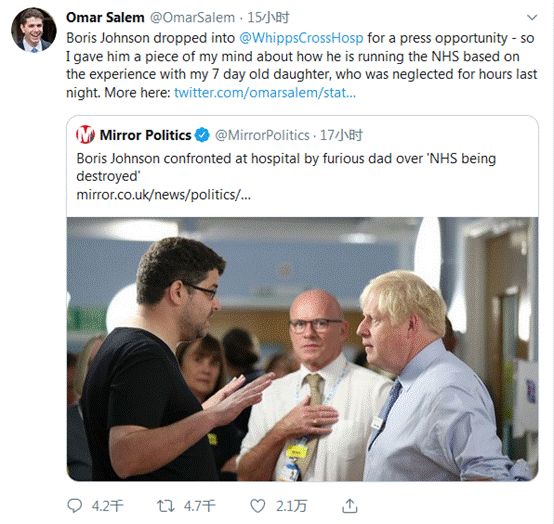The height and width of the screenshot is (524, 554).
Task: Like the tweet with heart icon
Action: coord(258,506)
